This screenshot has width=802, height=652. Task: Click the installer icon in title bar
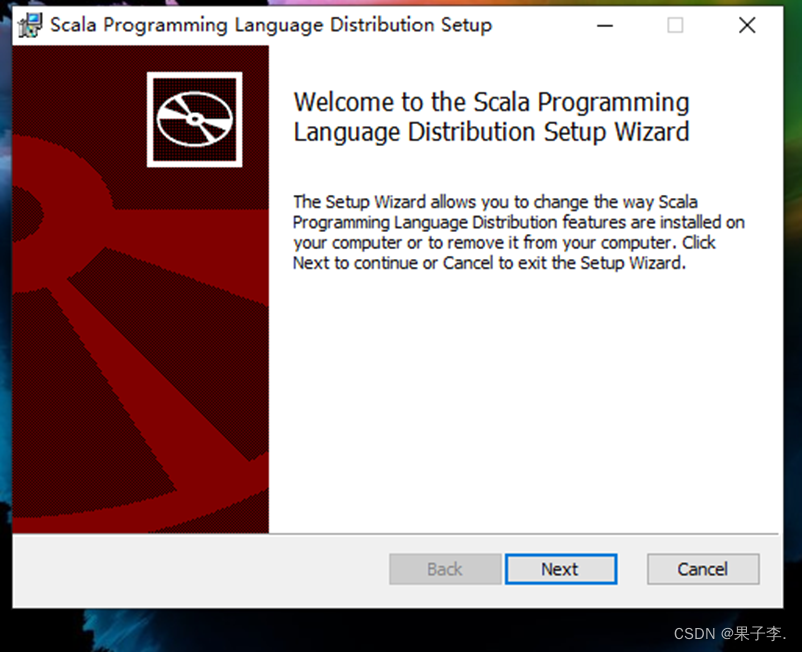[x=30, y=25]
